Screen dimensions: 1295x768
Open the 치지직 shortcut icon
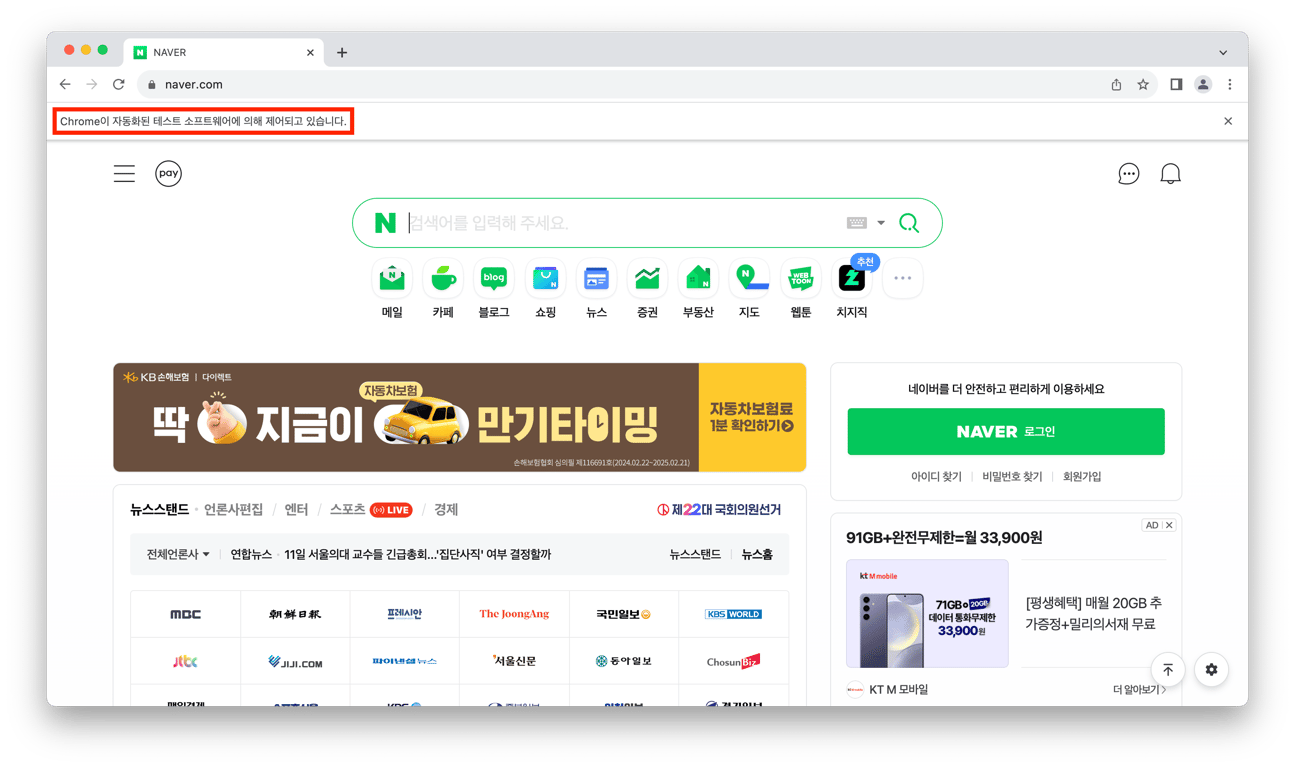tap(852, 279)
